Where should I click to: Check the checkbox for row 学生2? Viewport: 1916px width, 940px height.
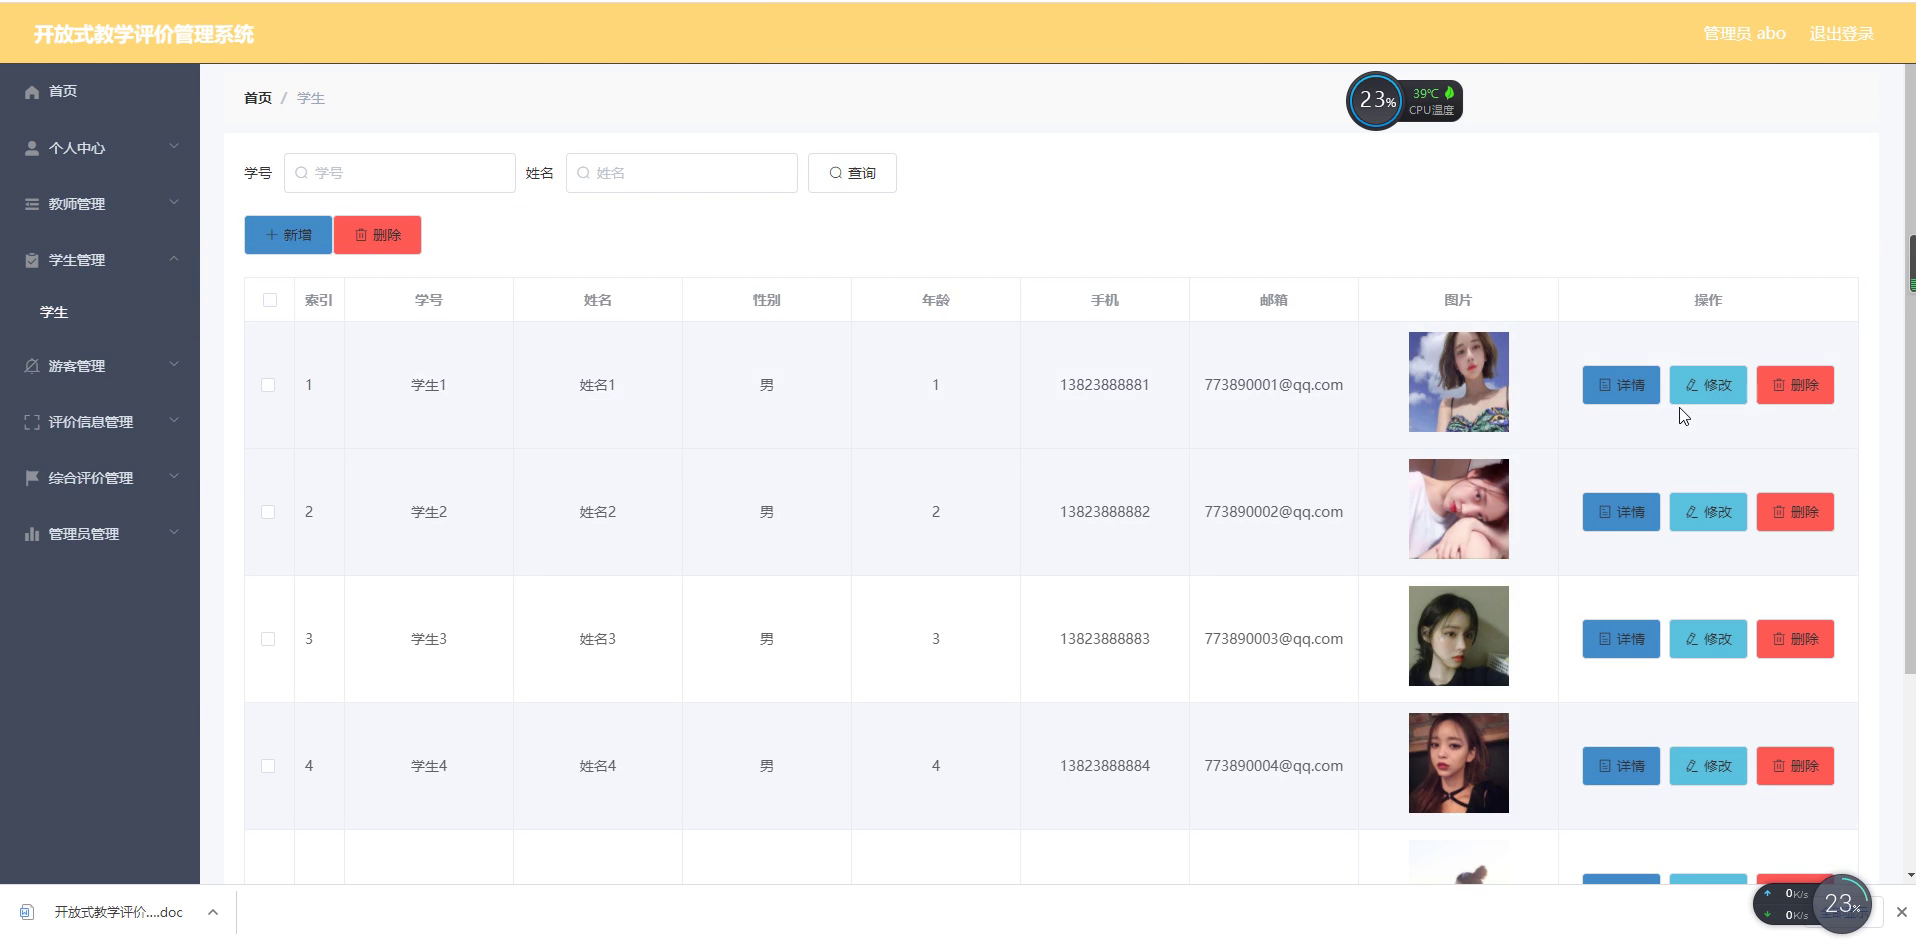(268, 512)
